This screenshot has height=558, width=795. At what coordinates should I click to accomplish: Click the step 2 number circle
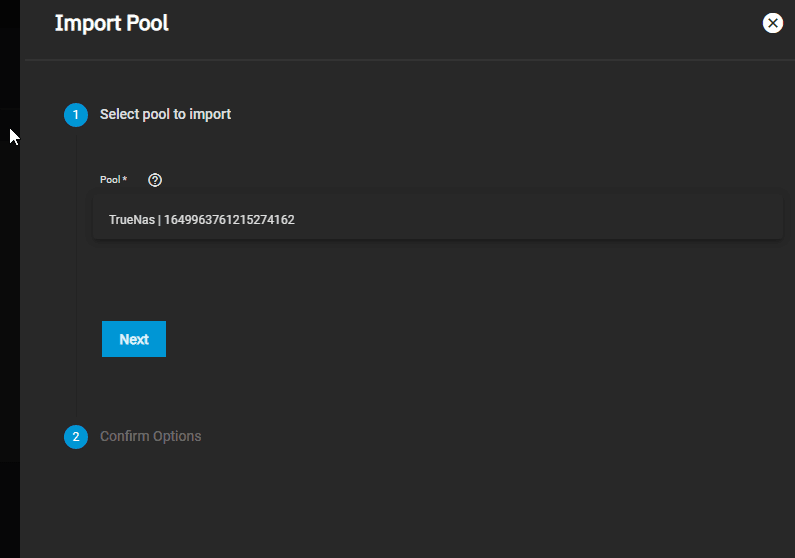coord(76,437)
